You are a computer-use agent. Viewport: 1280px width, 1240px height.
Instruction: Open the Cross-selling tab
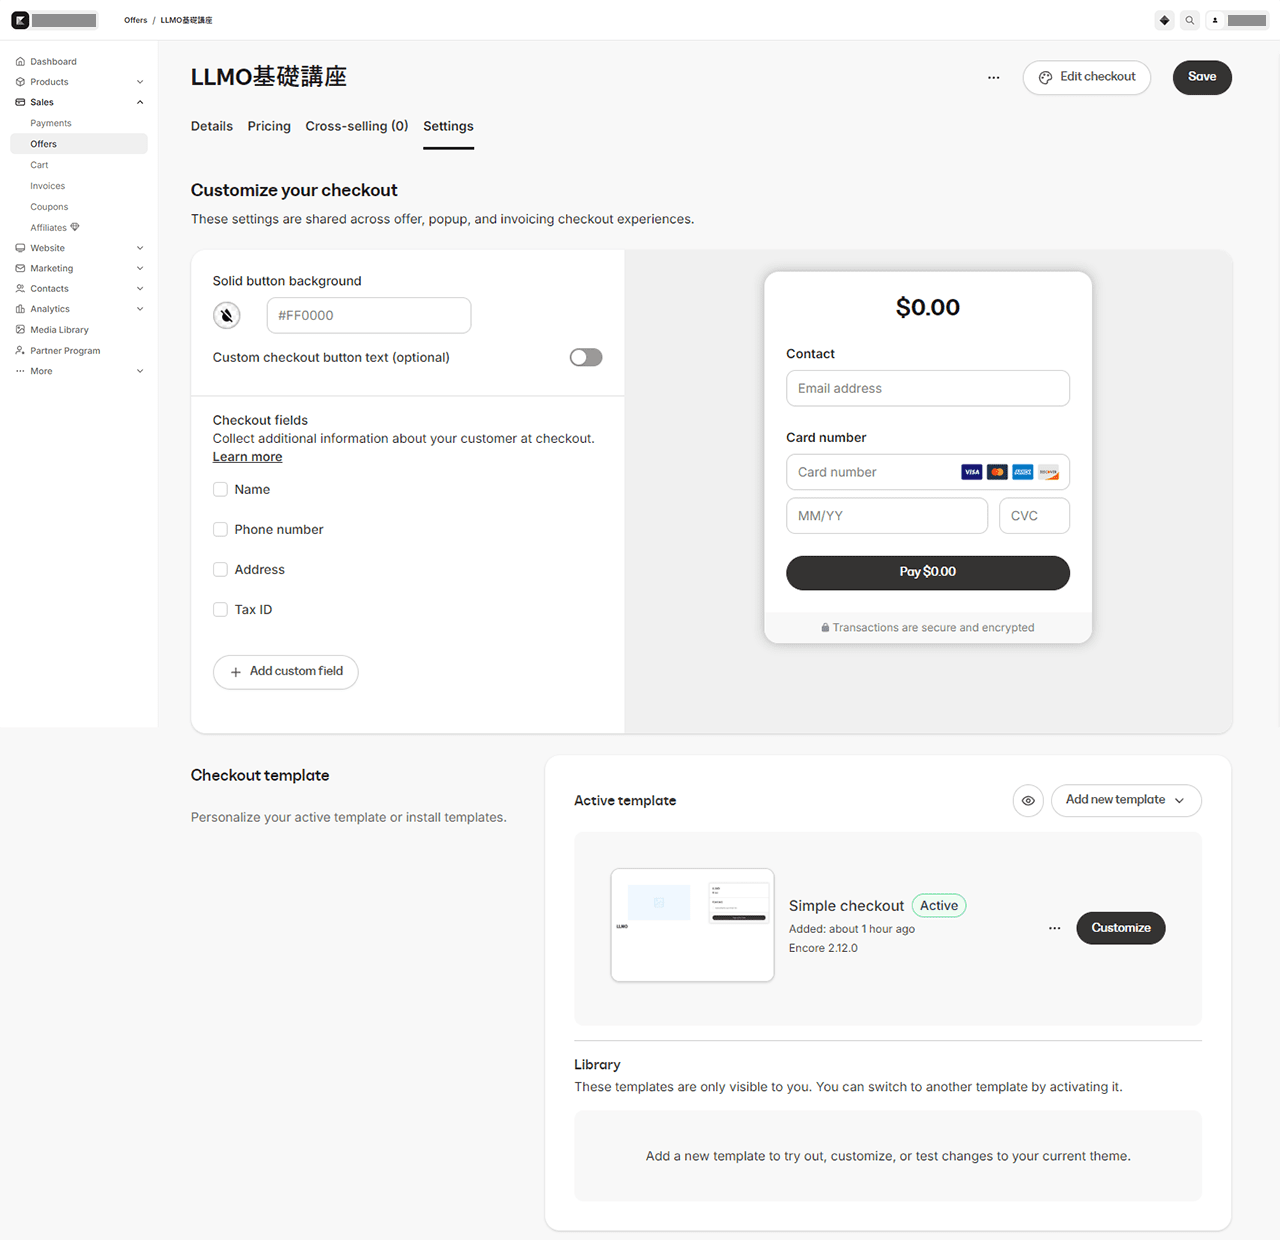tap(356, 126)
